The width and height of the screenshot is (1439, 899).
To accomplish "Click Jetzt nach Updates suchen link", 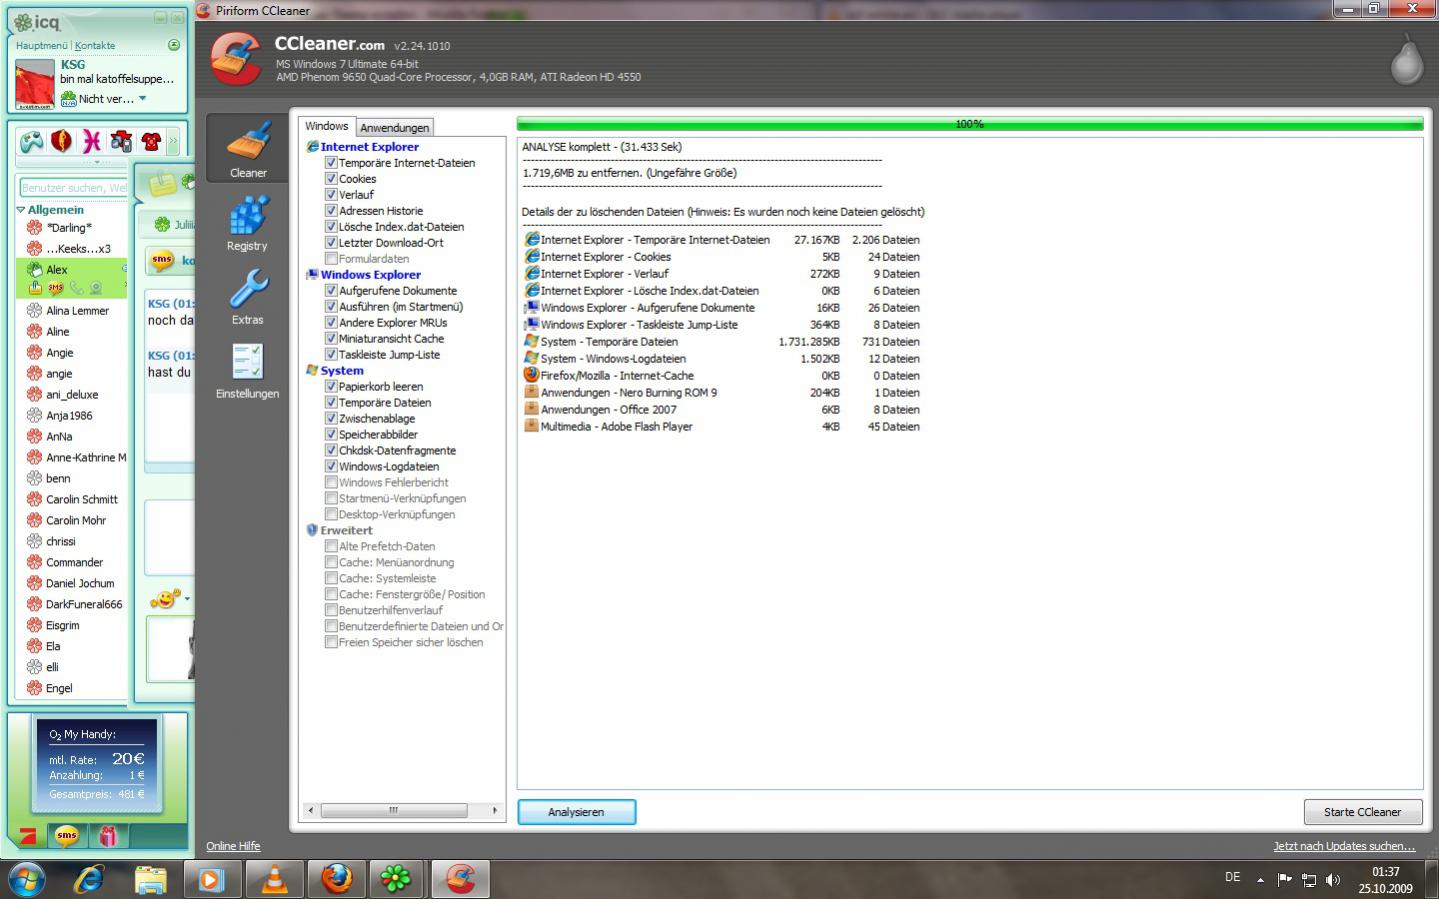I will pos(1344,846).
